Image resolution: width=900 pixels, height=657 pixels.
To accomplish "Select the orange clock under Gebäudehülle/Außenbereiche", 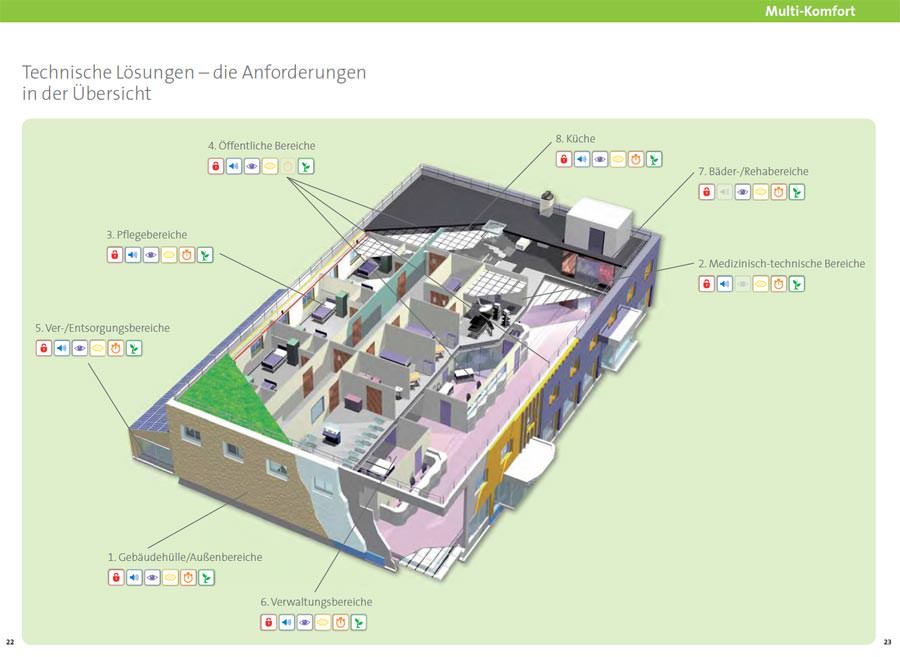I will point(188,577).
